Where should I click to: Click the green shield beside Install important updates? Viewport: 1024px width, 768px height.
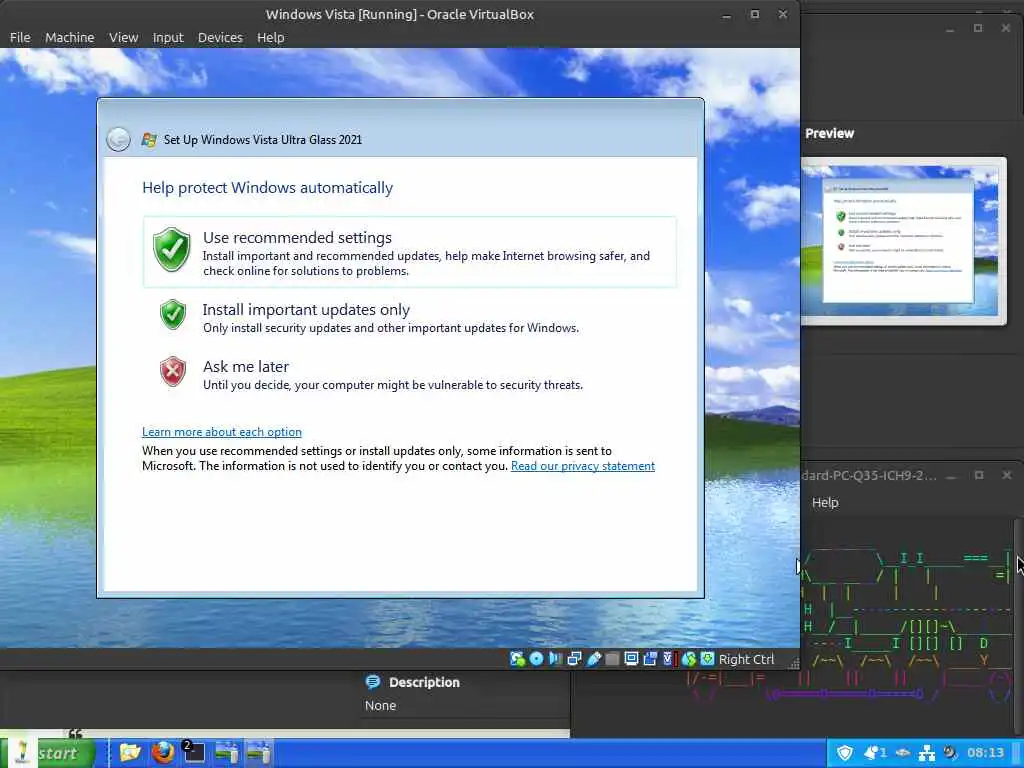point(173,314)
